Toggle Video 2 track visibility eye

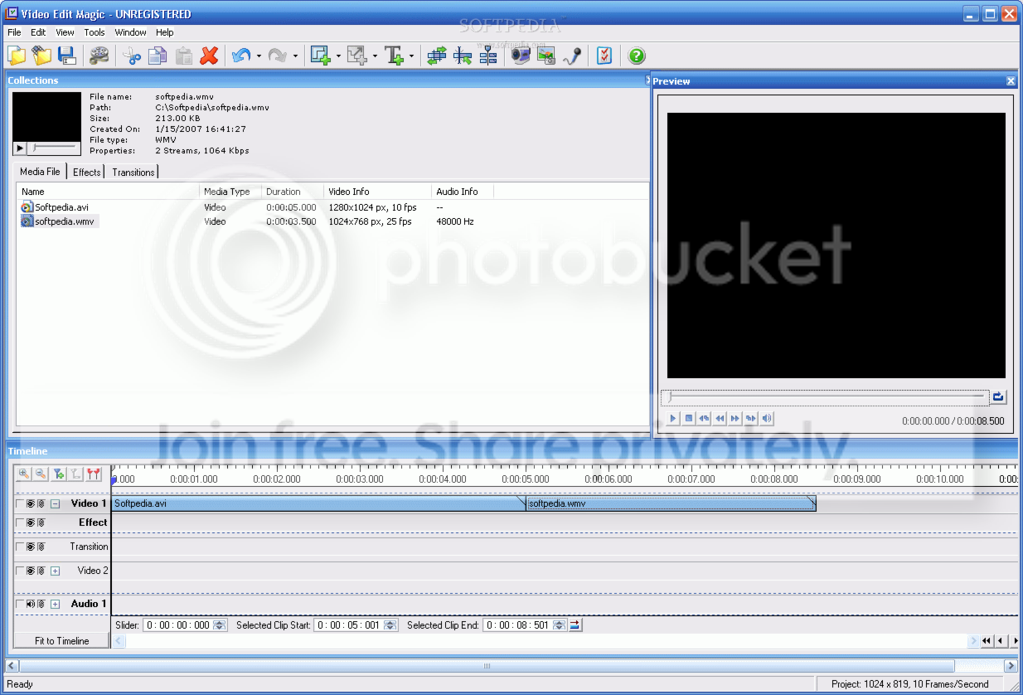pyautogui.click(x=30, y=571)
